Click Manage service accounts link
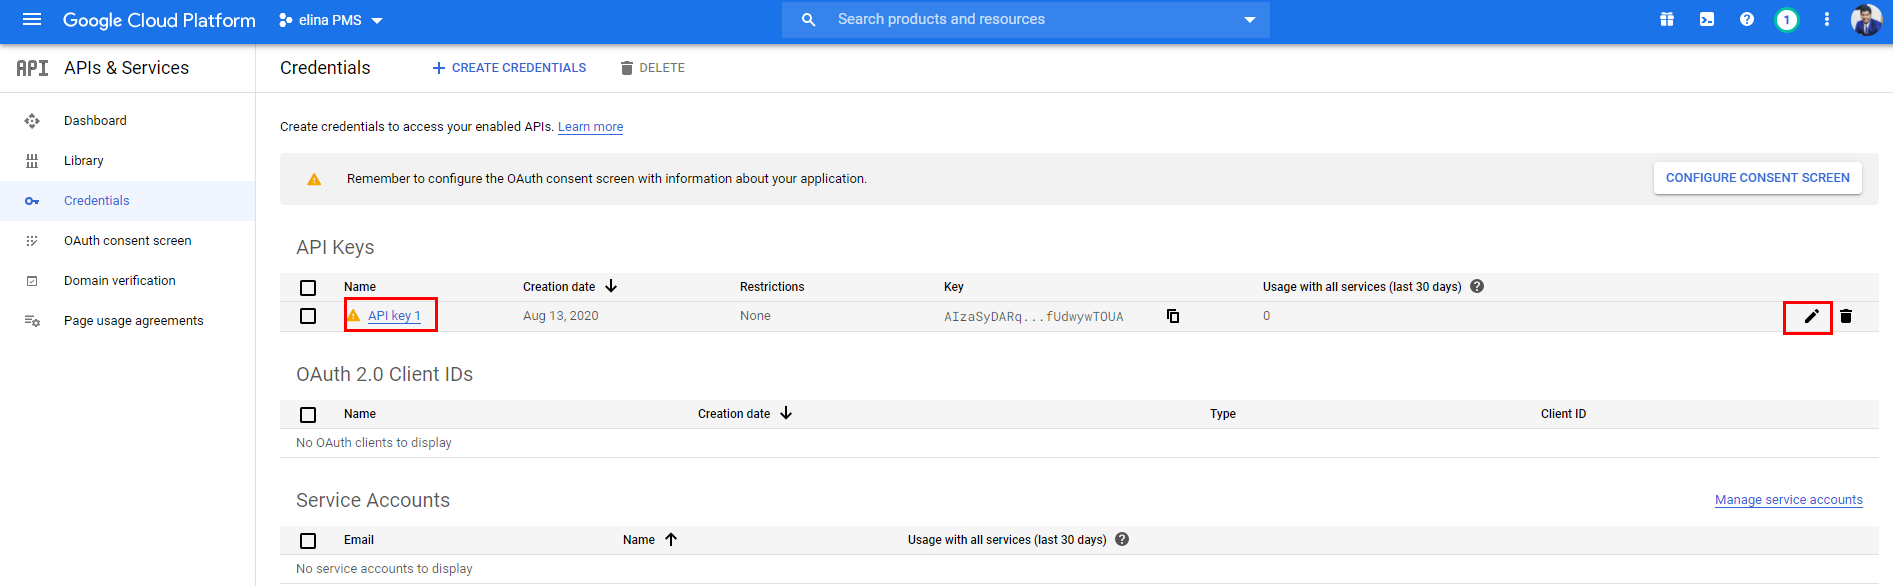Image resolution: width=1893 pixels, height=586 pixels. (1789, 500)
